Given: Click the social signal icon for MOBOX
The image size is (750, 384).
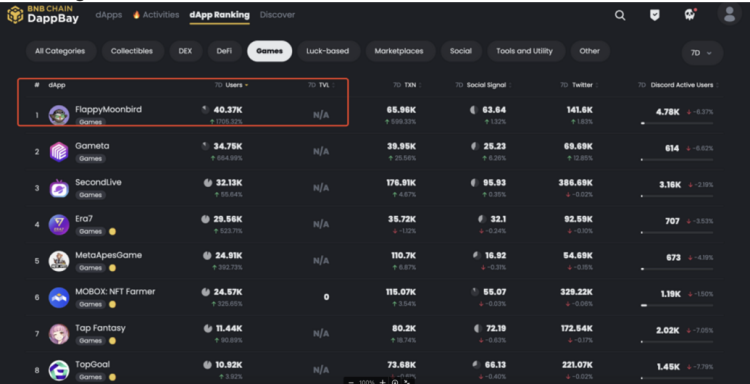Looking at the screenshot, I should coord(475,292).
